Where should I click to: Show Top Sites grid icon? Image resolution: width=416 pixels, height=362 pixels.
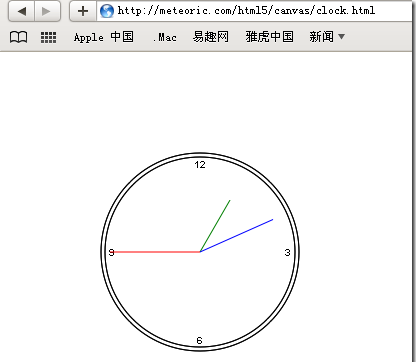click(49, 37)
